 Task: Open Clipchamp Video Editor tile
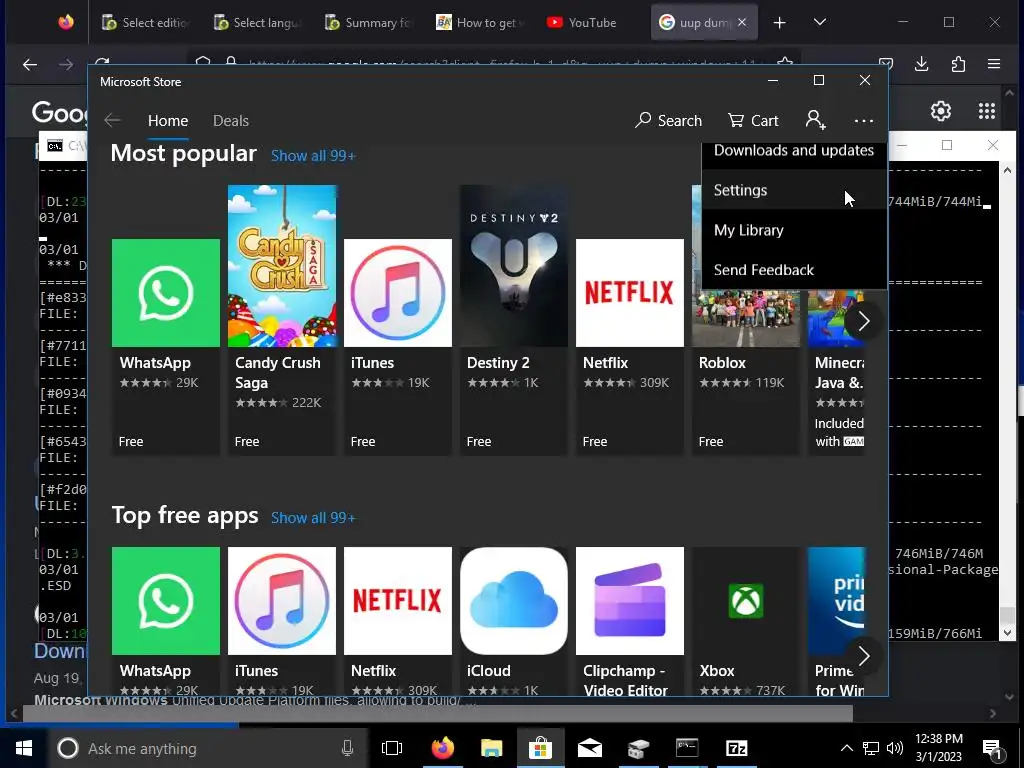[630, 620]
